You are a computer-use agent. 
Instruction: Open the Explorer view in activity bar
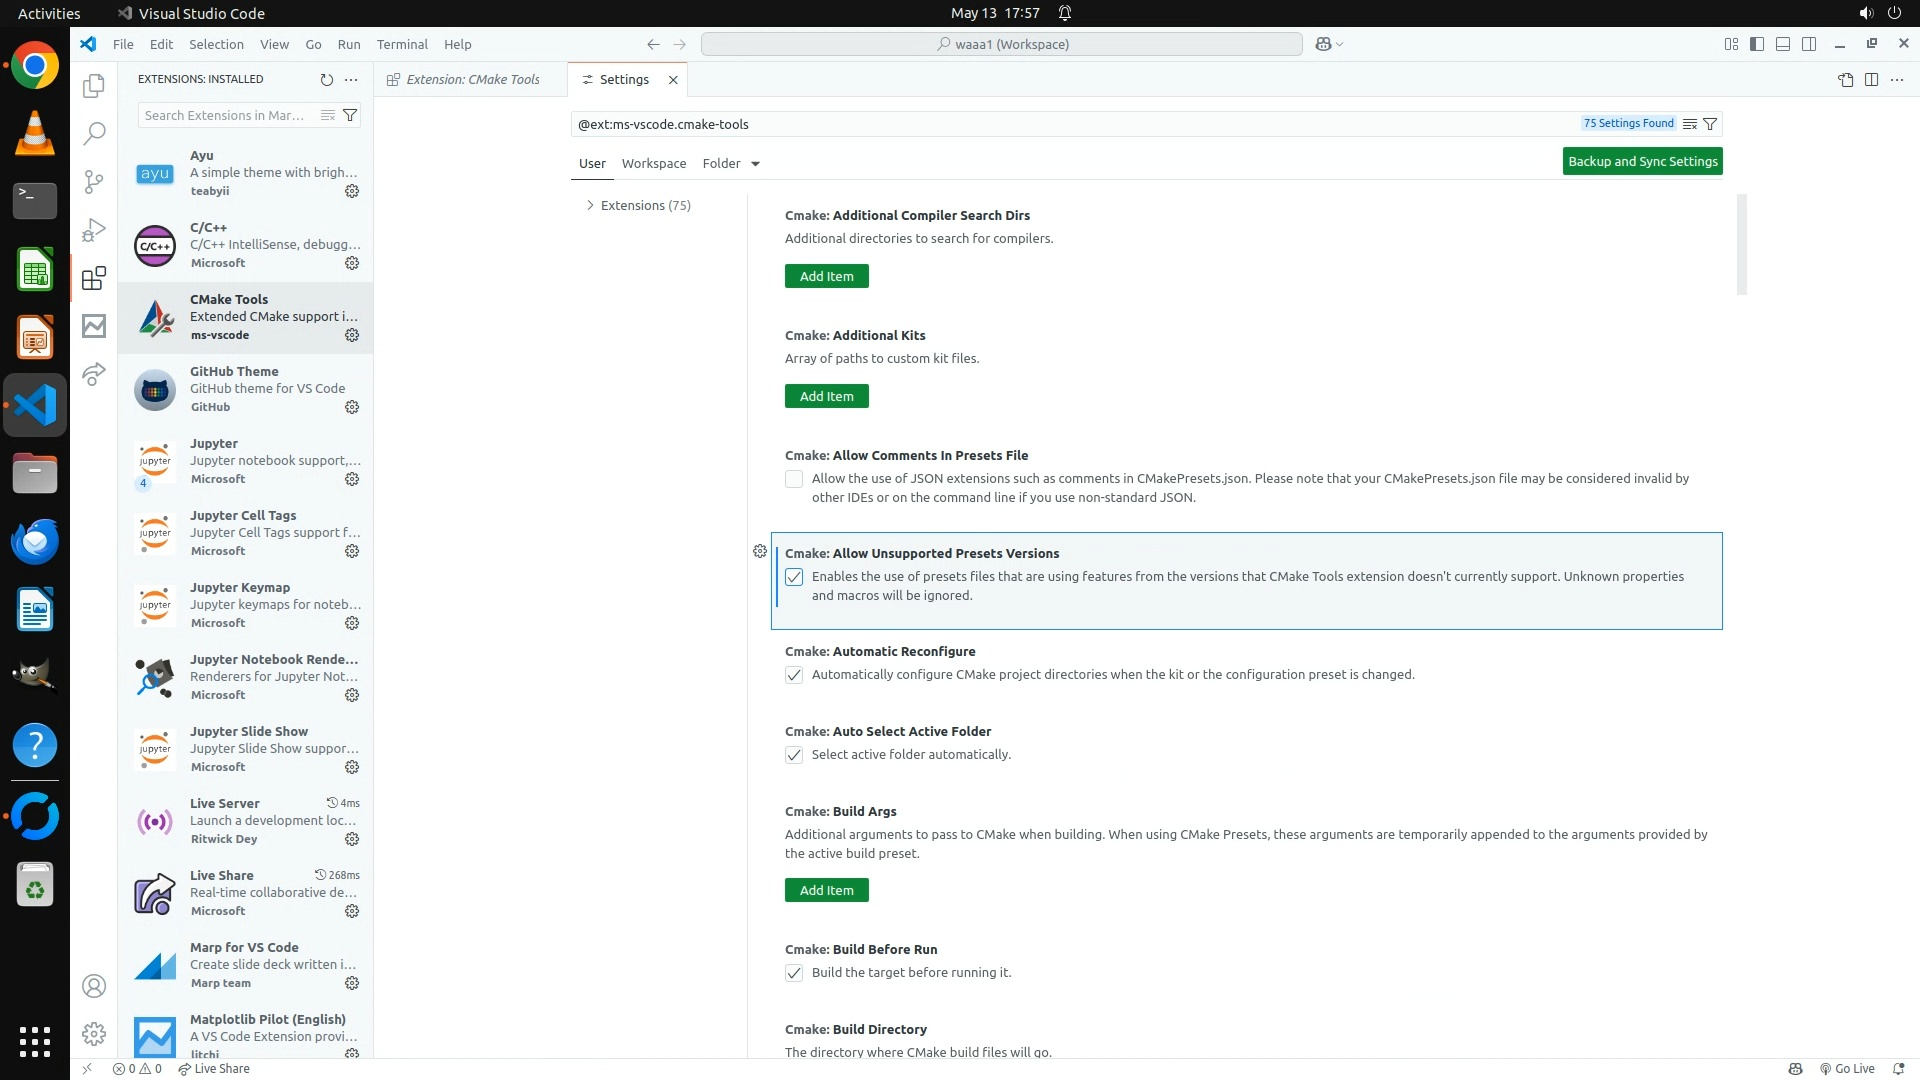pos(94,86)
